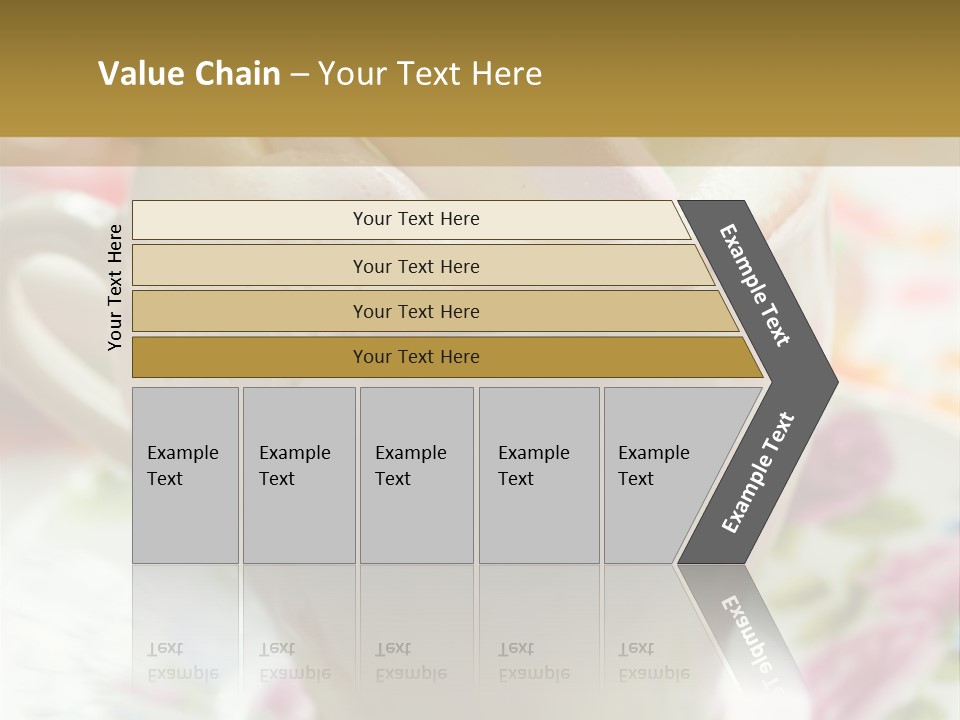Select the second "Your Text Here" bar from top
This screenshot has width=960, height=720.
click(x=415, y=266)
